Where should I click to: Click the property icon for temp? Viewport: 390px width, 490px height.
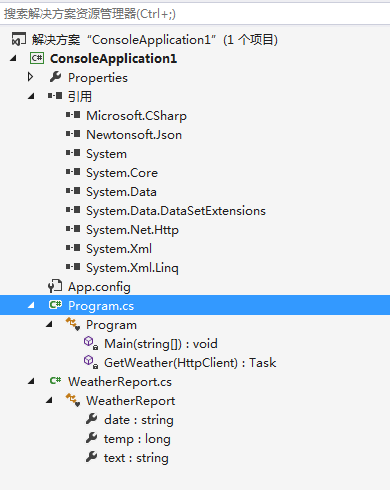[91, 438]
